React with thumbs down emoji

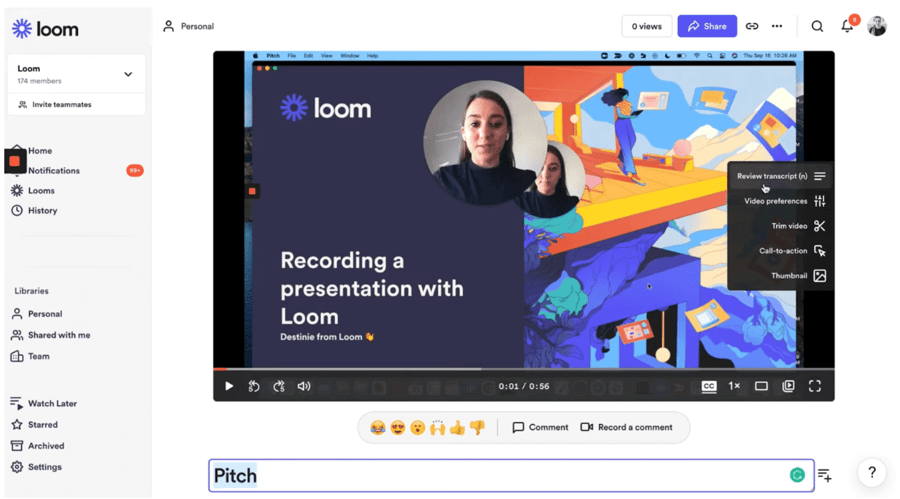click(x=477, y=428)
